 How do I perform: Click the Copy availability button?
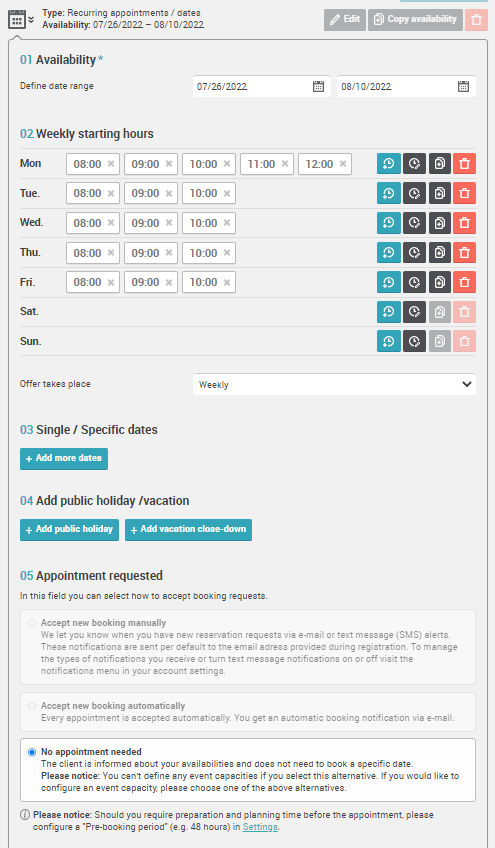415,19
